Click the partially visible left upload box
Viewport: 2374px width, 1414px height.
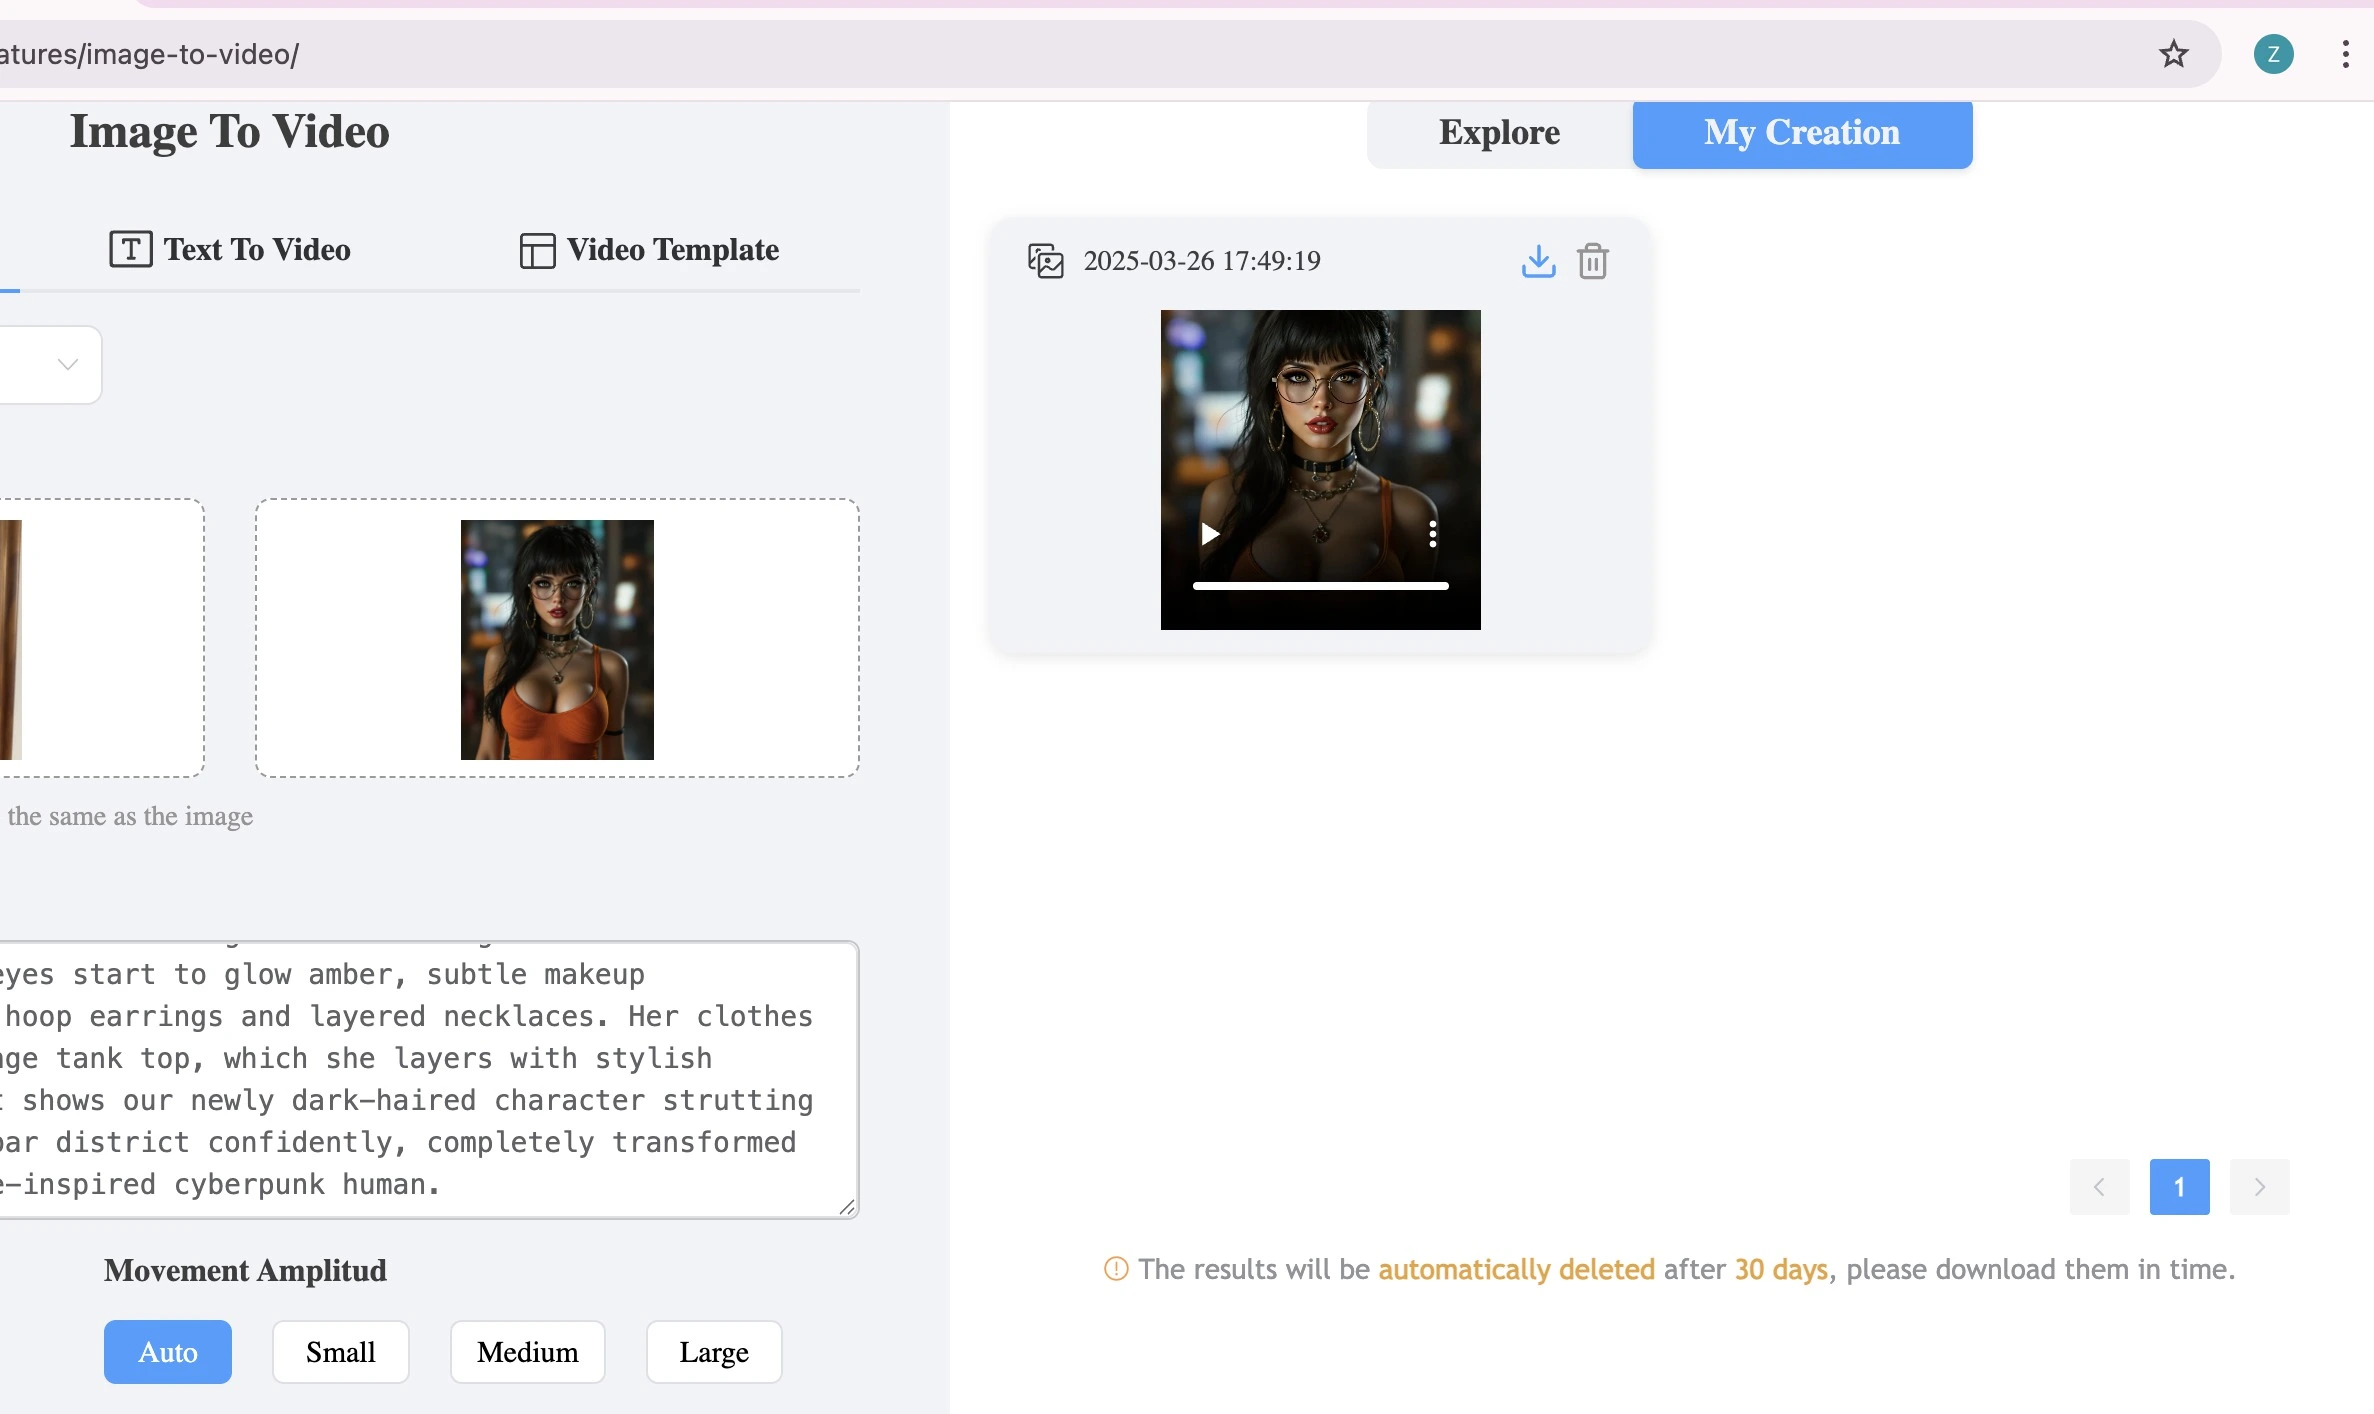(101, 638)
